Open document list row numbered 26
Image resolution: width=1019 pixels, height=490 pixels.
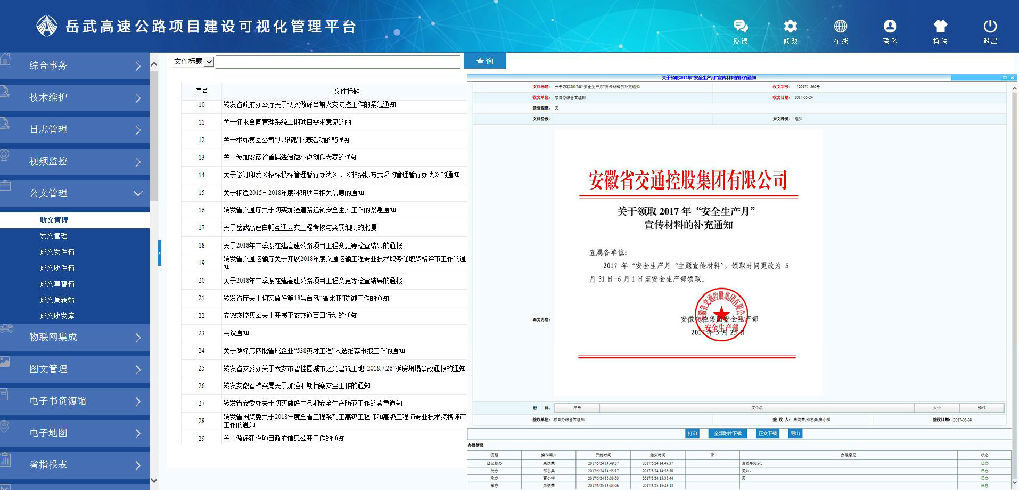tap(323, 385)
